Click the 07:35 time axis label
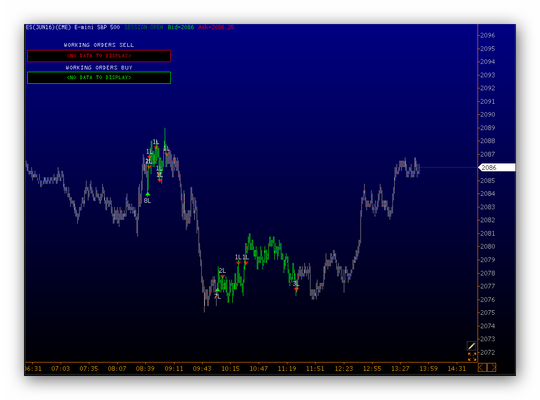The height and width of the screenshot is (400, 540). tap(89, 369)
